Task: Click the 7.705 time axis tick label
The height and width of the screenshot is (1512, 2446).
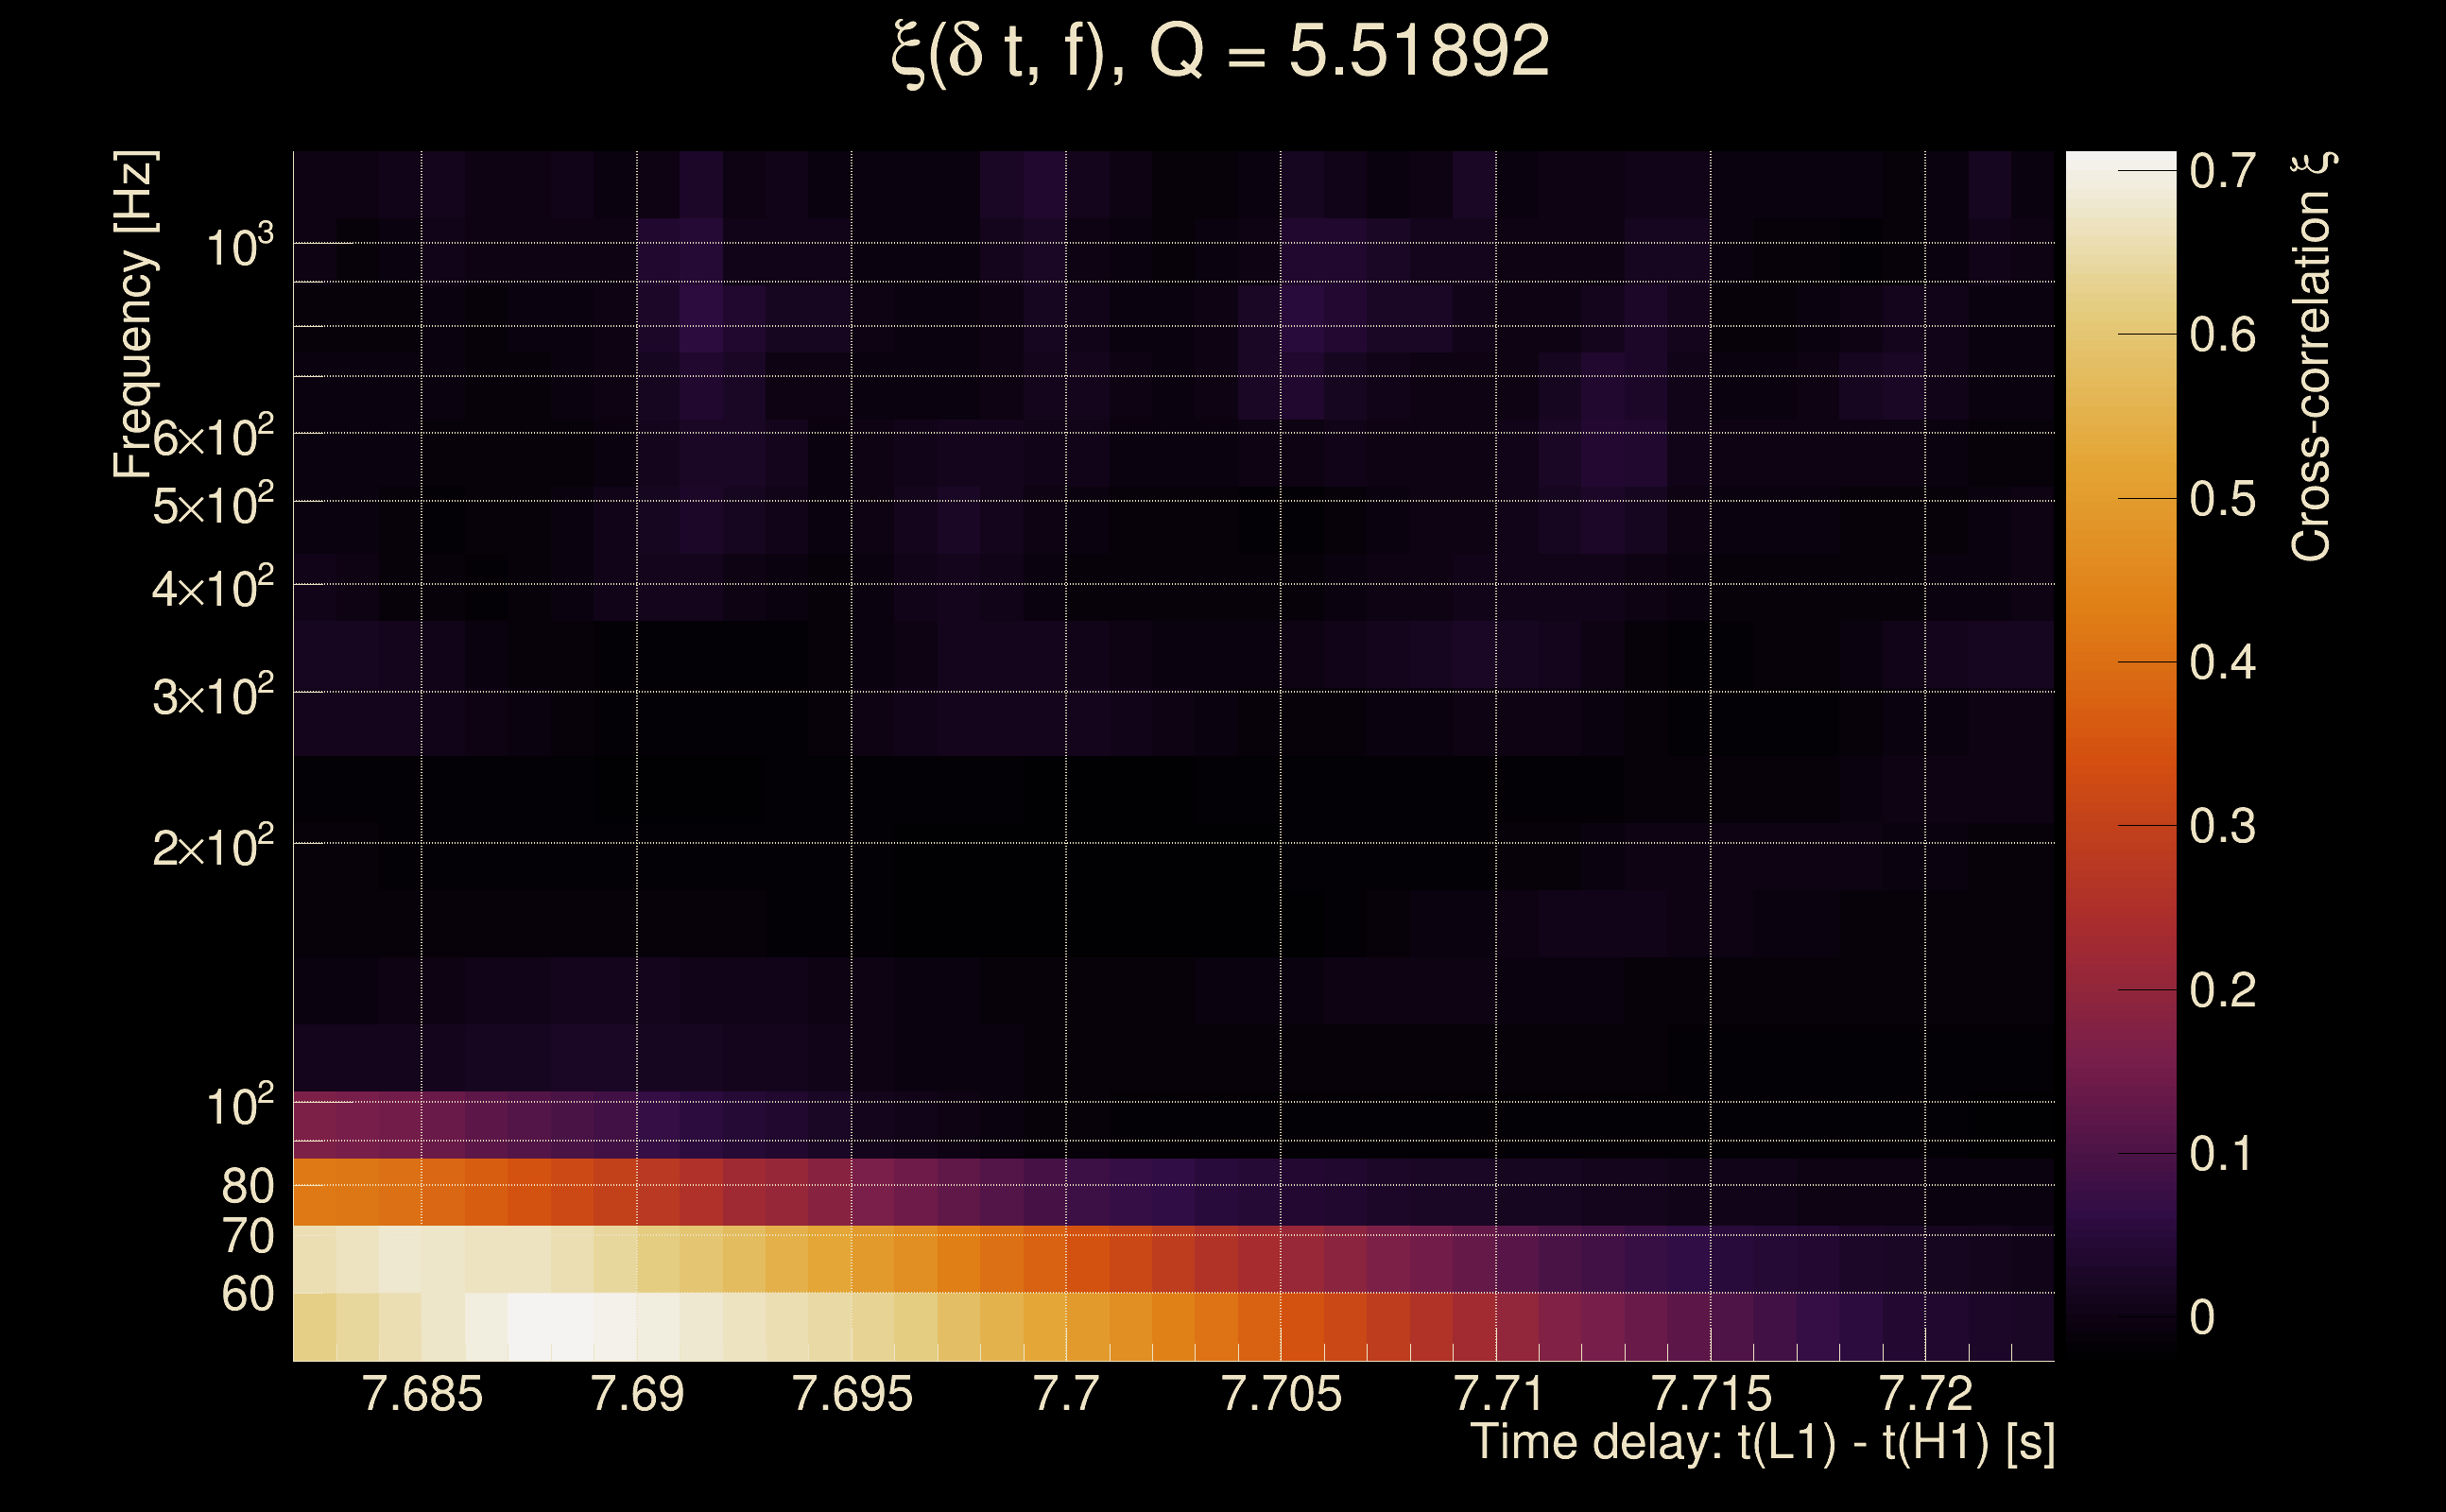Action: tap(1281, 1394)
